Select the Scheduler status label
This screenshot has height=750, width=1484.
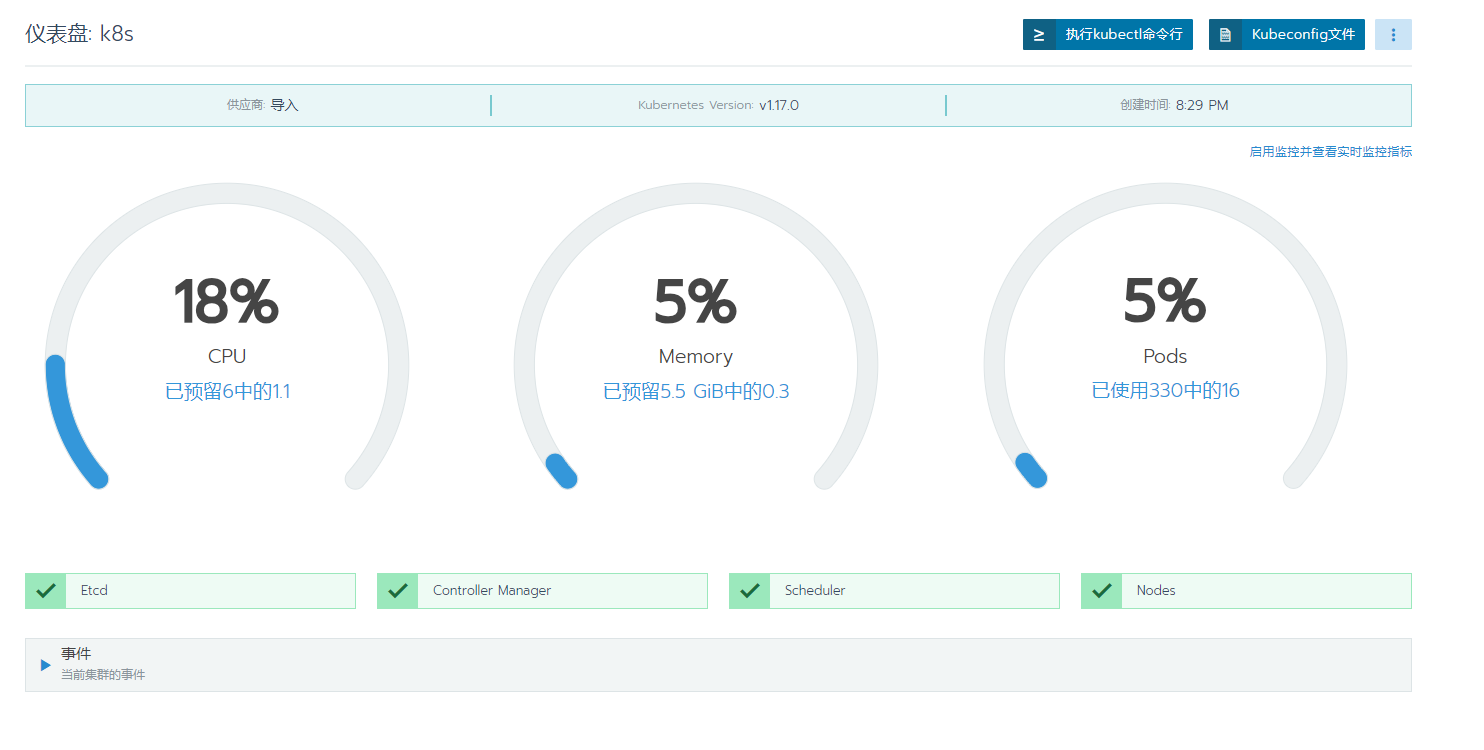(815, 591)
